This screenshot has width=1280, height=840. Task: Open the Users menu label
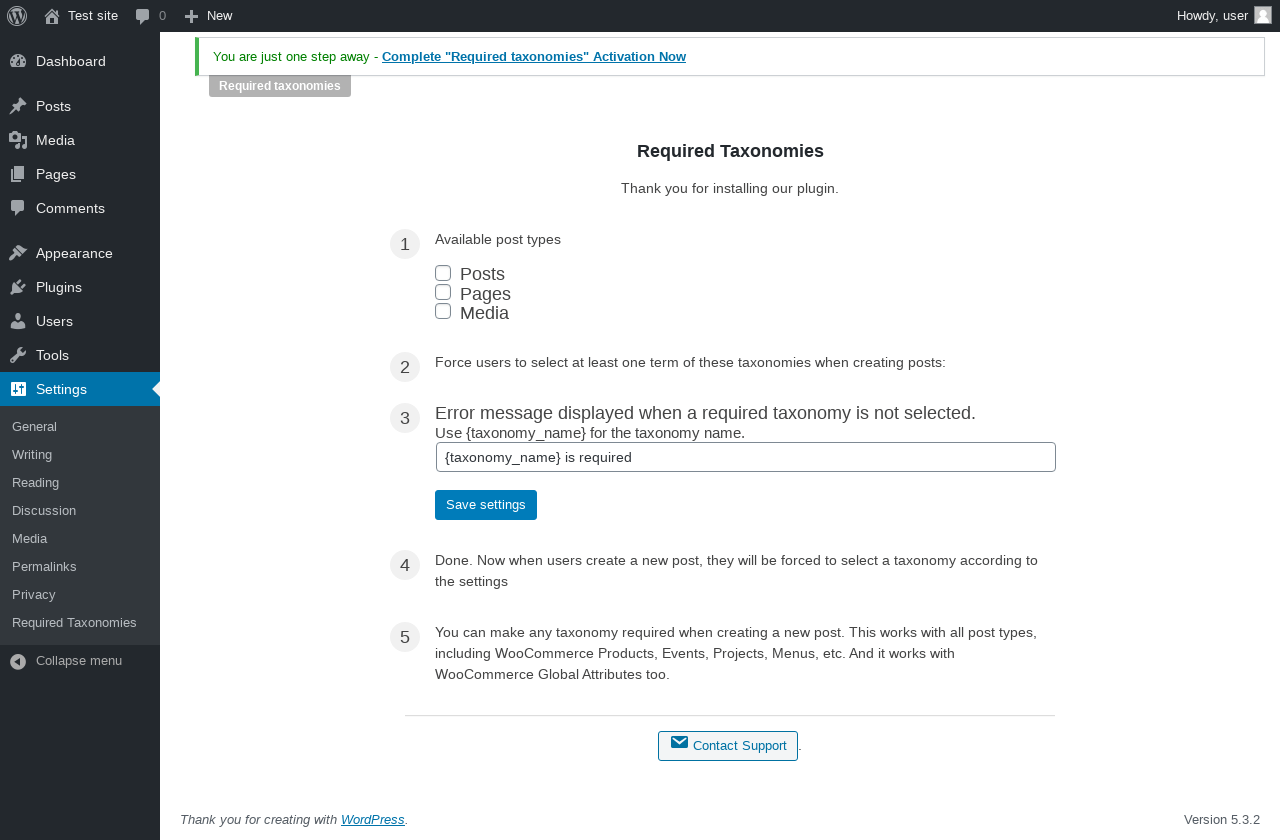[54, 321]
